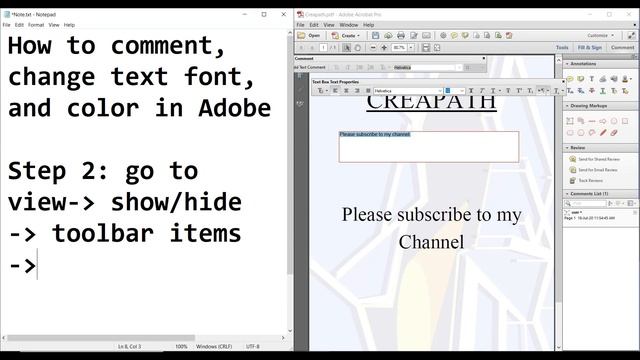Select the Oval drawing markup tool
640x360 pixels.
tap(614, 121)
